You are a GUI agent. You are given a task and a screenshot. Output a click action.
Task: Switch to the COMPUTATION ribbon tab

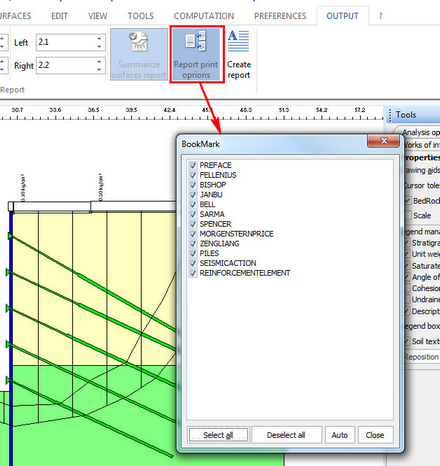click(x=204, y=16)
